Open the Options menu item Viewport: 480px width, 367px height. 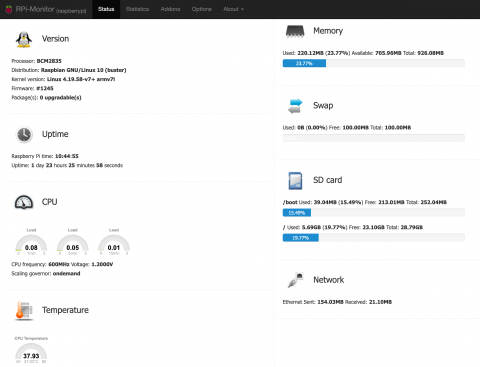coord(201,9)
